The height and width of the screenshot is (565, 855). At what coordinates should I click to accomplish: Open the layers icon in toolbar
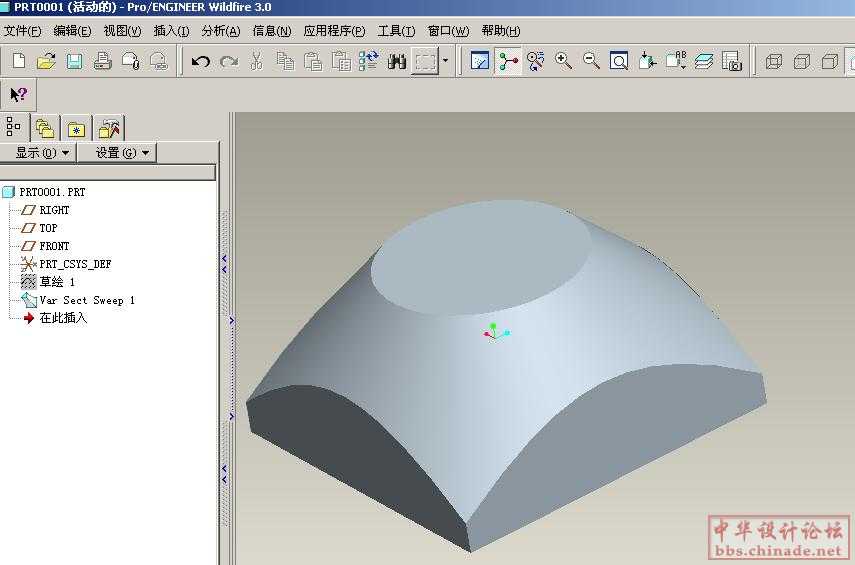(704, 61)
